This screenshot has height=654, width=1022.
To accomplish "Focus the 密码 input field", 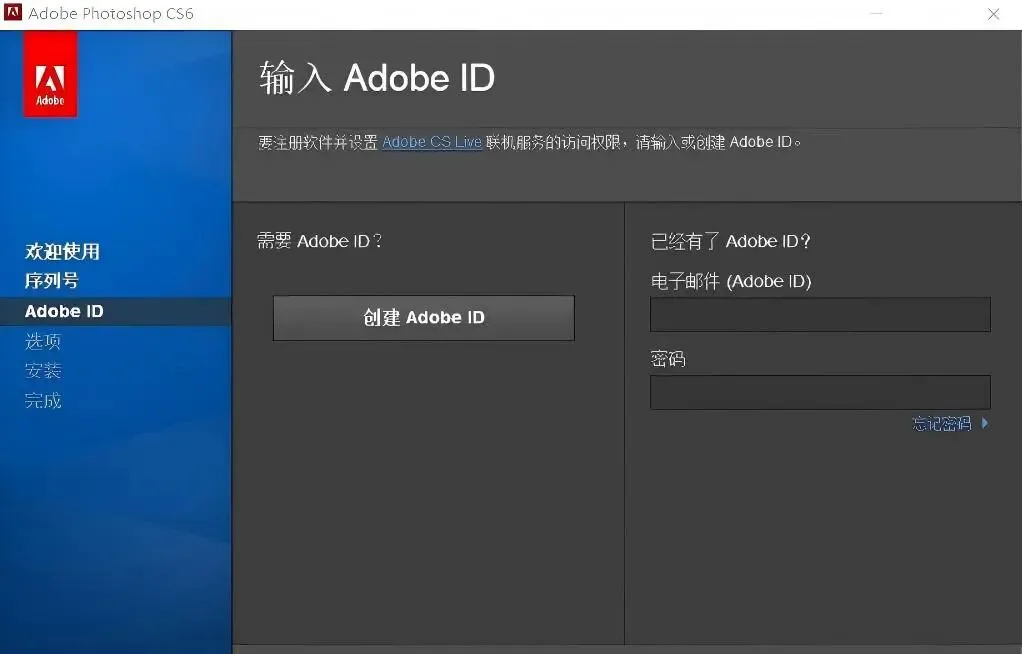I will tap(820, 392).
